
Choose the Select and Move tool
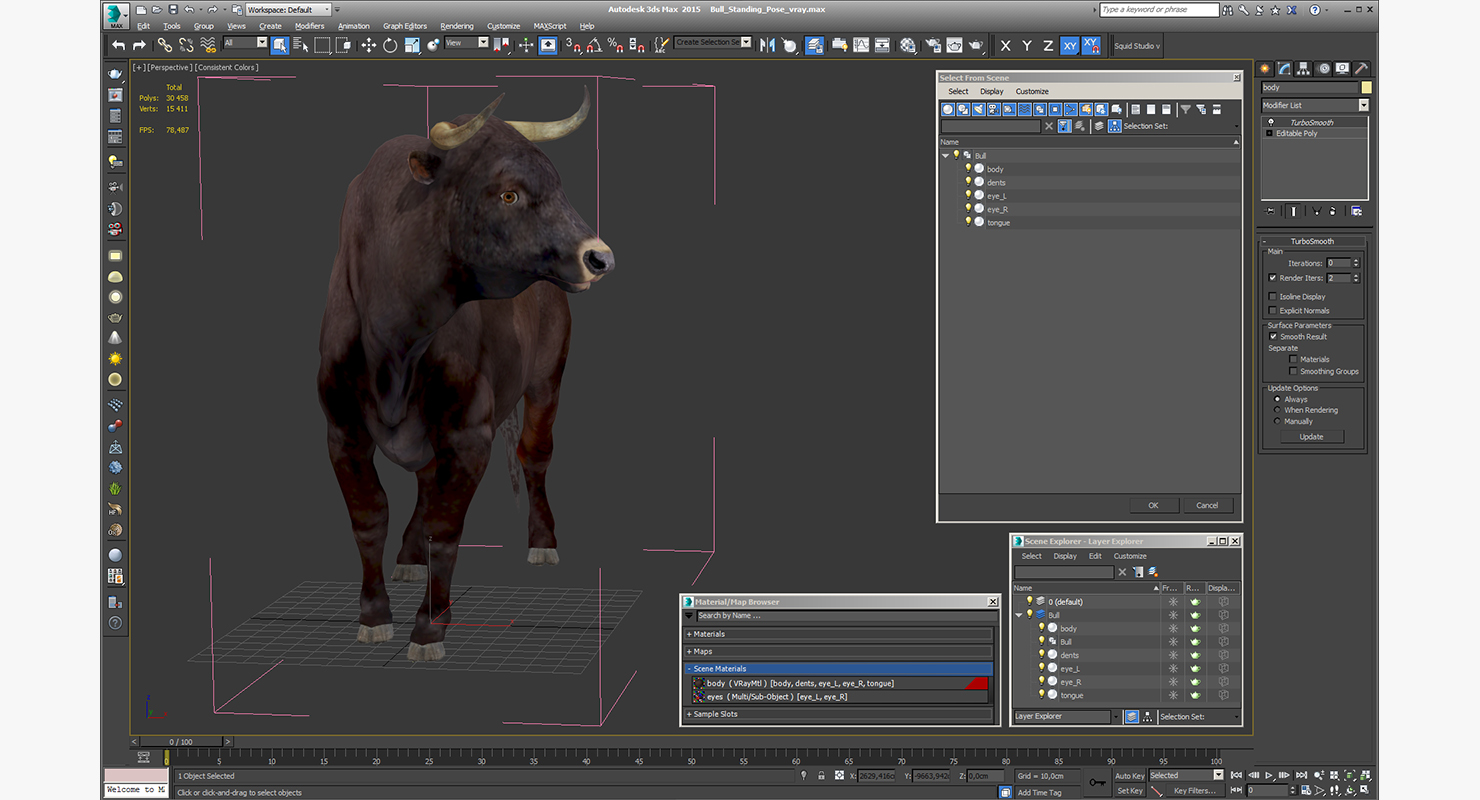368,45
